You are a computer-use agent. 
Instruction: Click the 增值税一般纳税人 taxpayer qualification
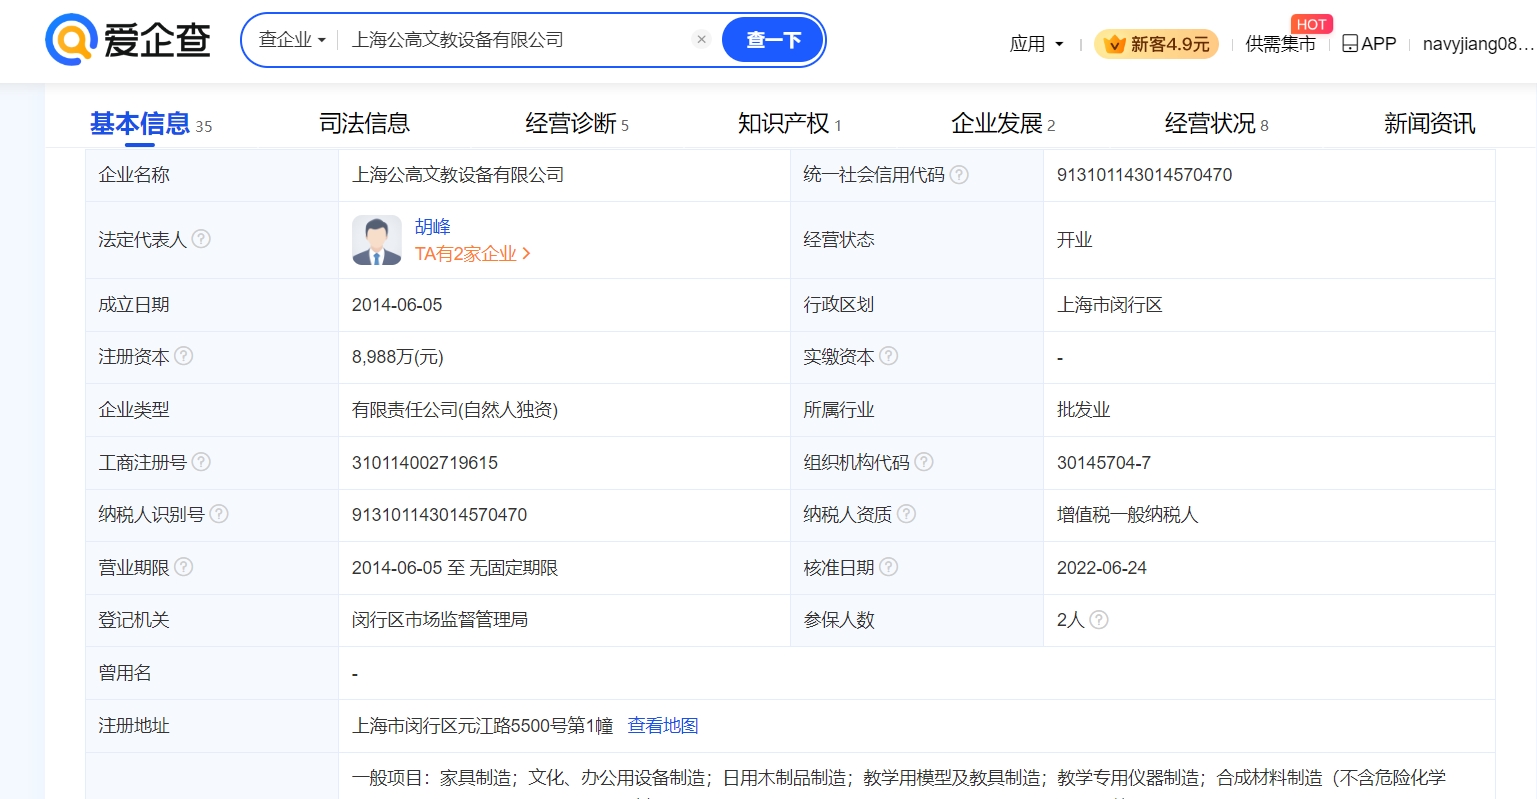pos(1128,515)
